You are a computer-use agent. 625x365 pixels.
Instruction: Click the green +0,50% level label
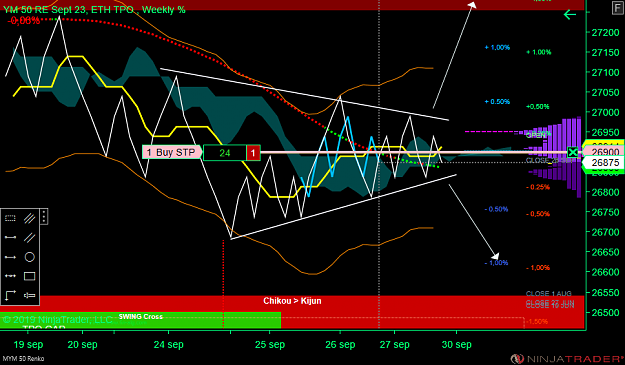[538, 106]
